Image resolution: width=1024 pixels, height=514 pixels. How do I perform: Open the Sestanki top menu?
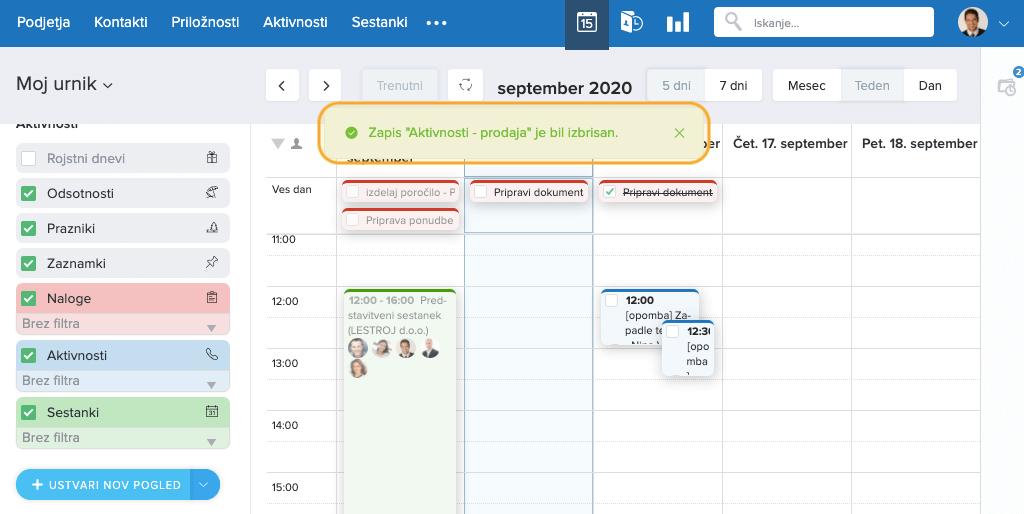point(379,22)
